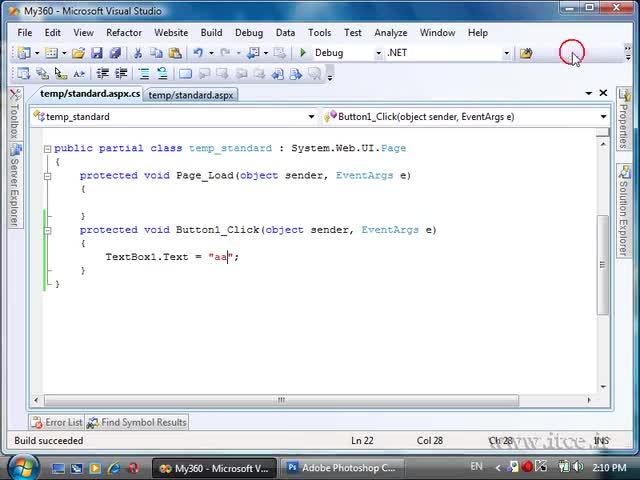Click the Display Parameter Info icon
This screenshot has height=480, width=640.
(x=42, y=74)
